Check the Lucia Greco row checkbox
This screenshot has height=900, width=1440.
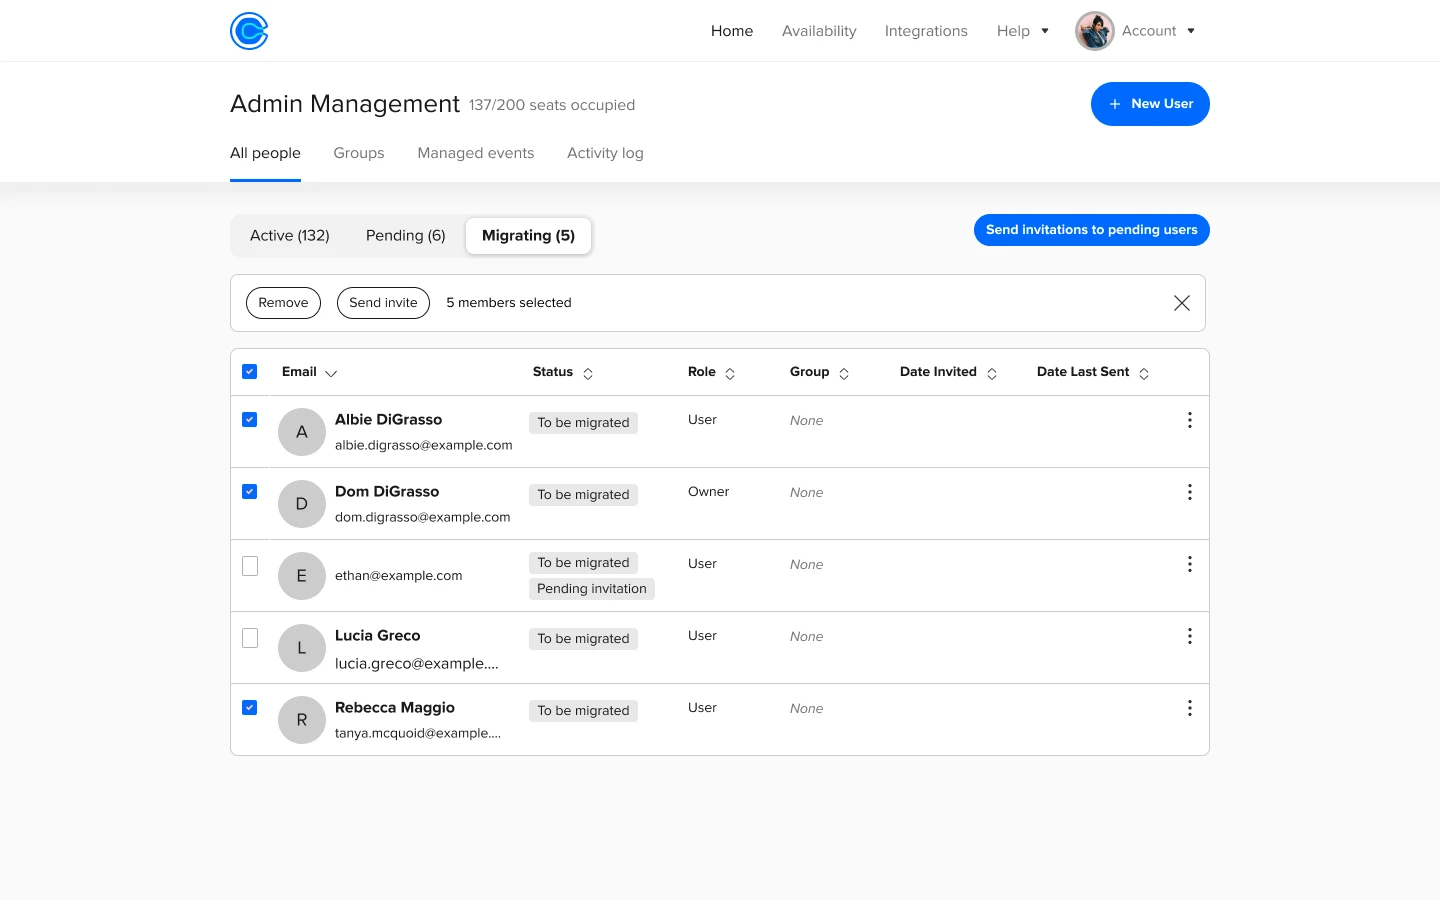tap(250, 638)
